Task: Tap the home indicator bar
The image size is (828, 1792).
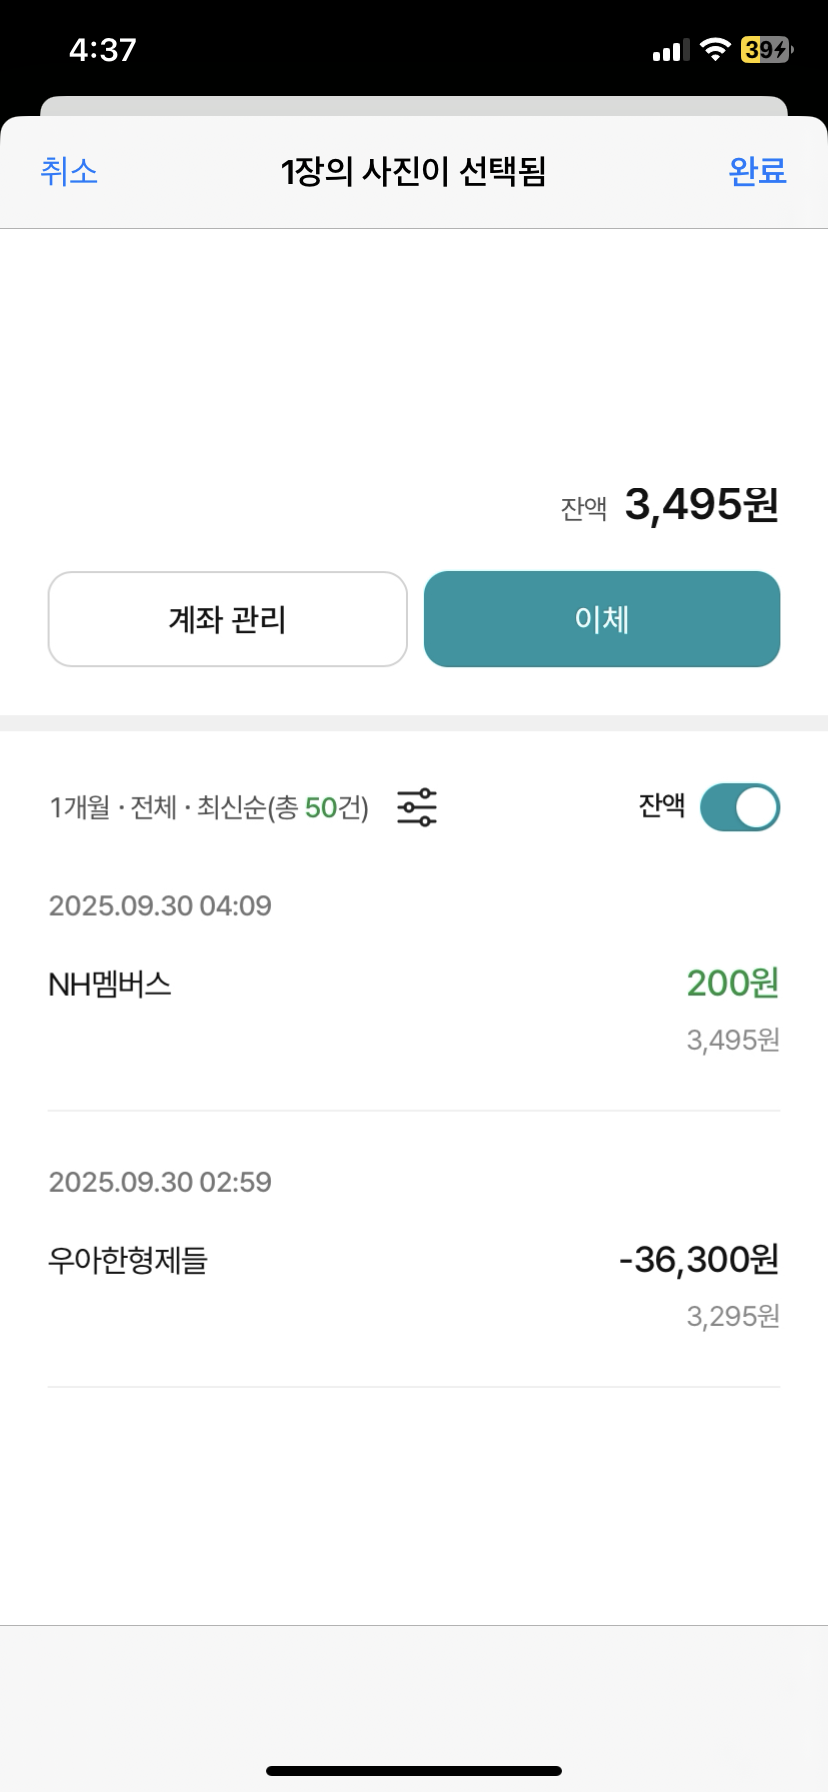Action: [x=414, y=1771]
